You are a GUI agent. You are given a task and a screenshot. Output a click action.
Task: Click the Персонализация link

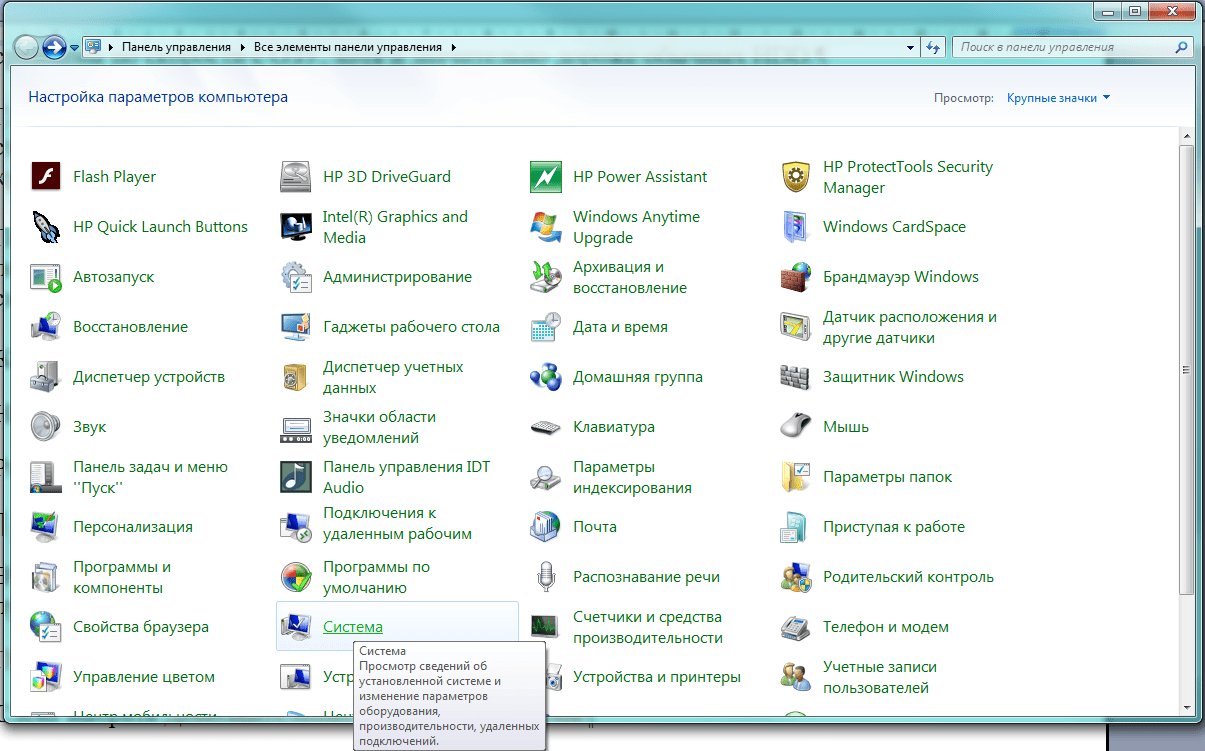tap(132, 527)
